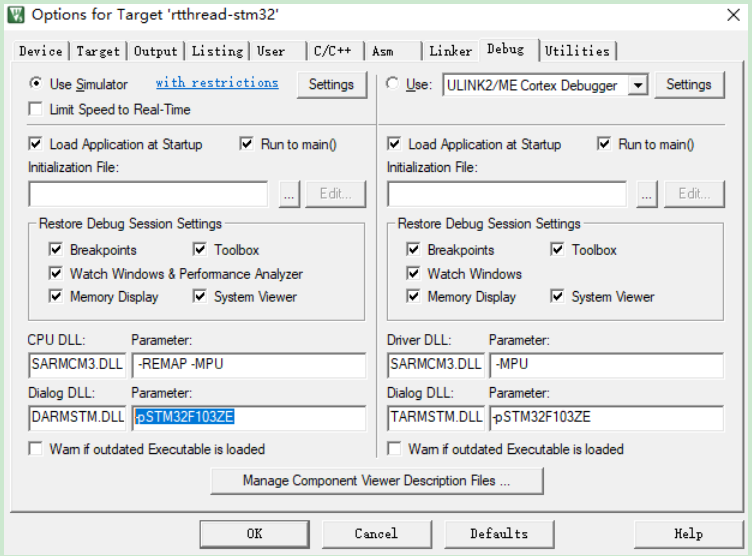Open Simulator Settings button

(331, 84)
